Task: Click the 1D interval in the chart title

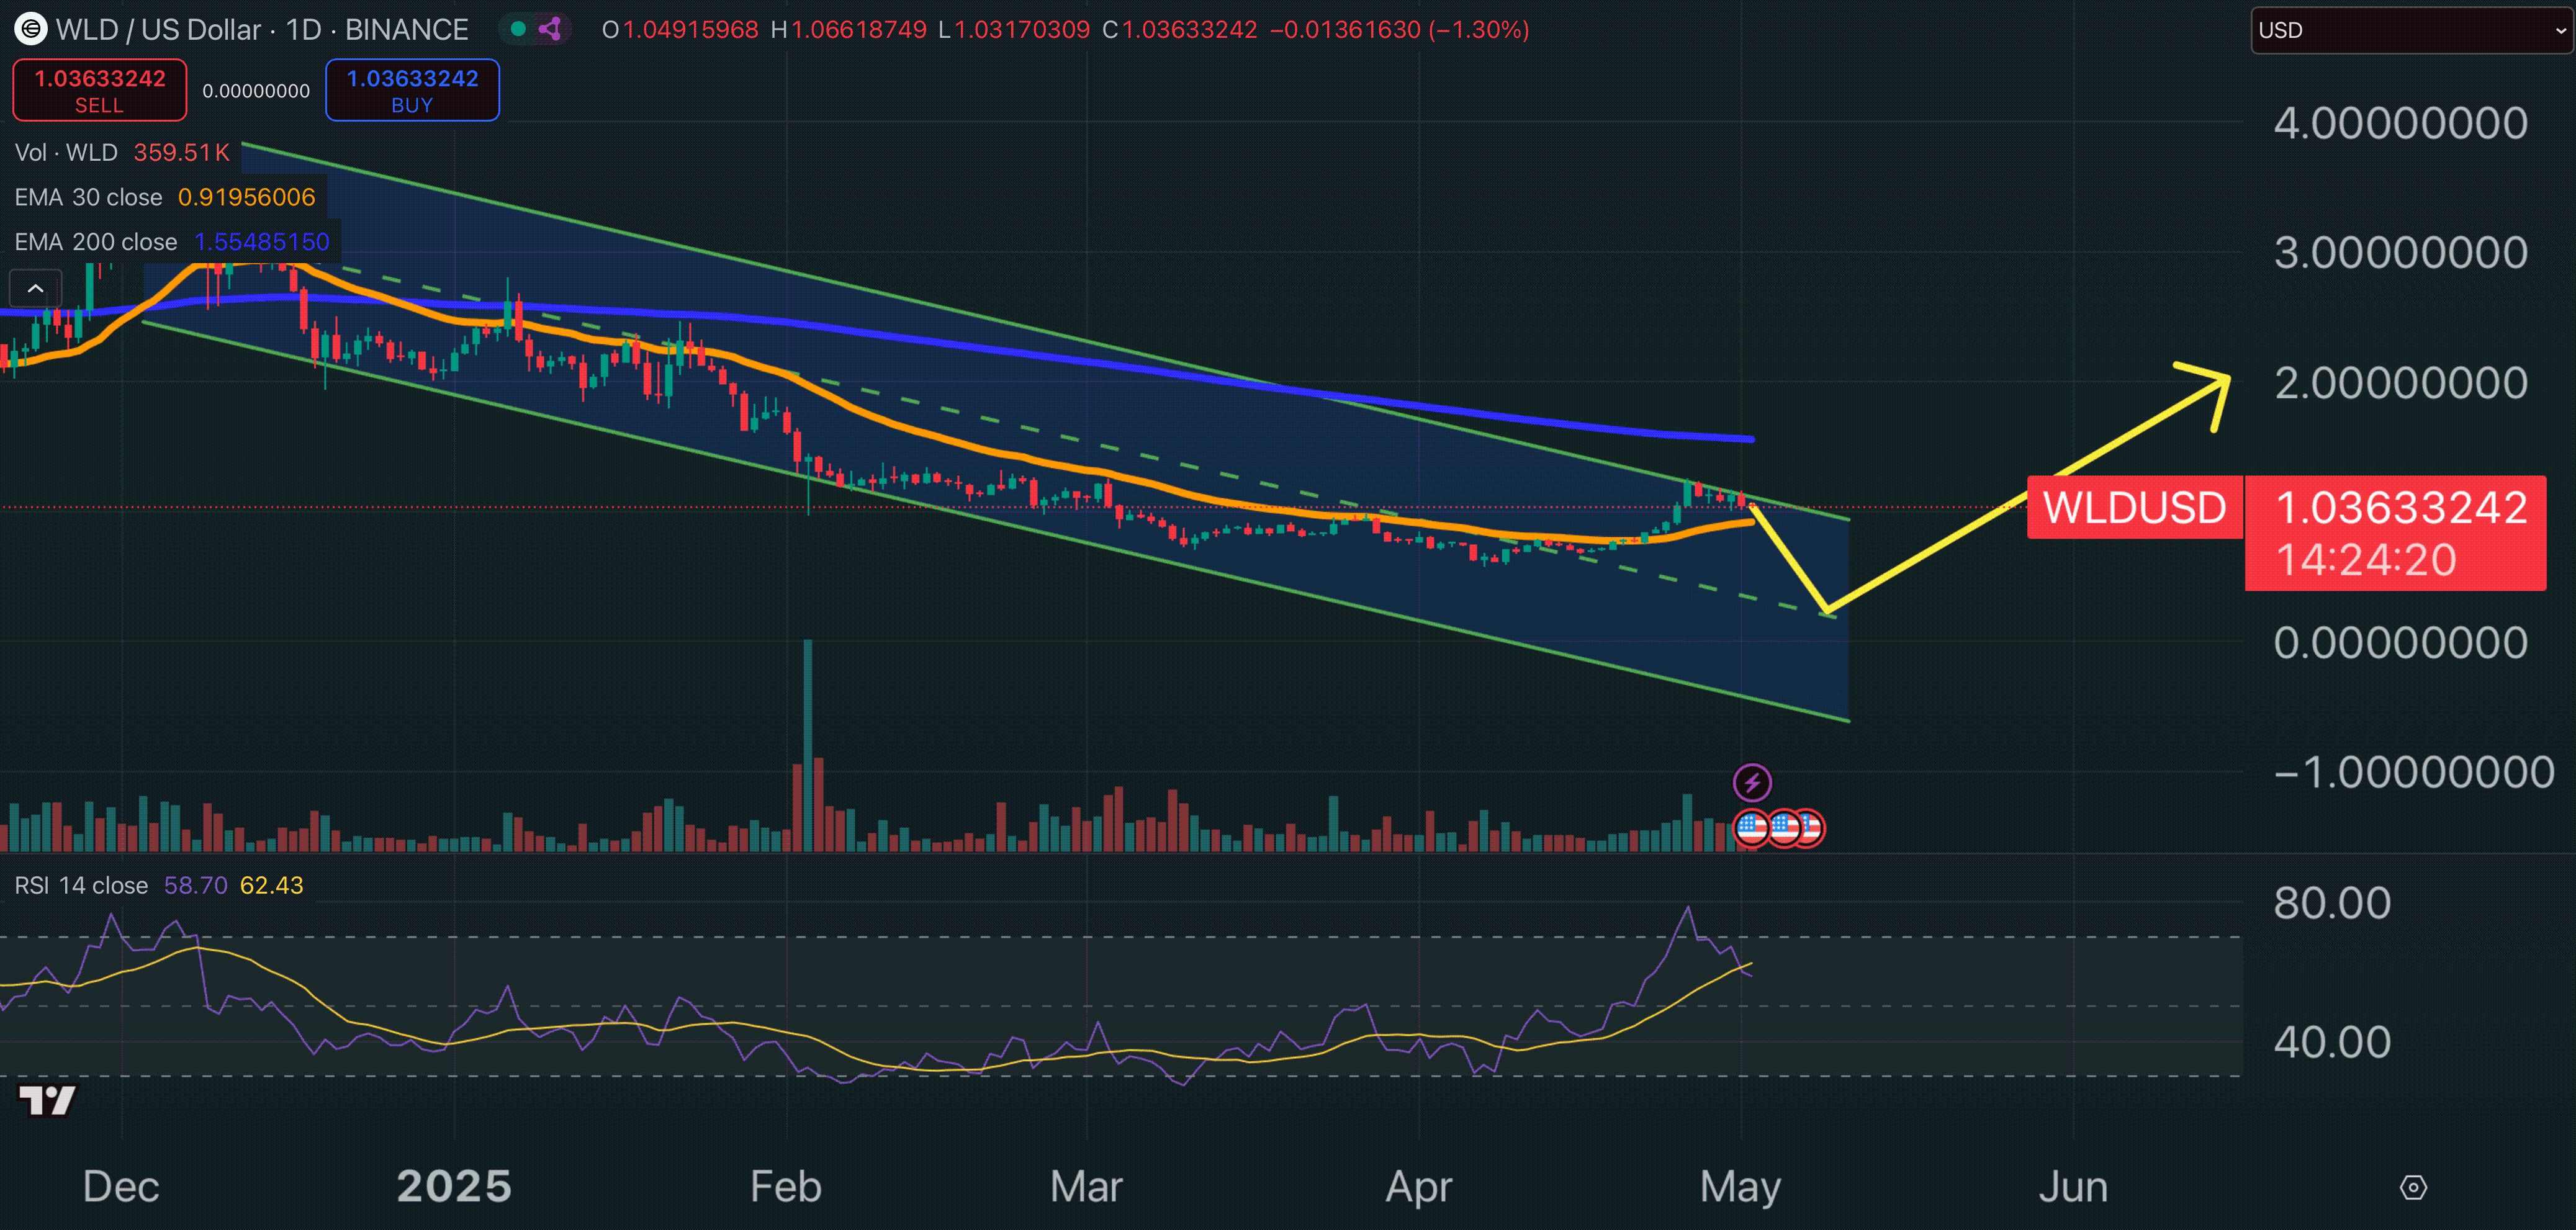Action: pos(303,30)
